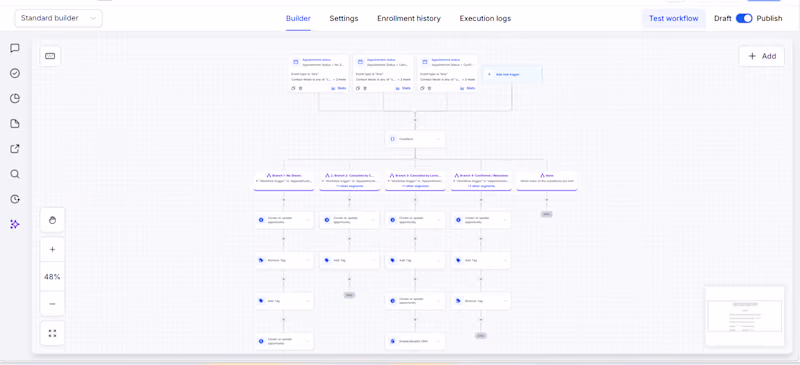The height and width of the screenshot is (365, 800).
Task: Click the 48% zoom level indicator
Action: 52,277
